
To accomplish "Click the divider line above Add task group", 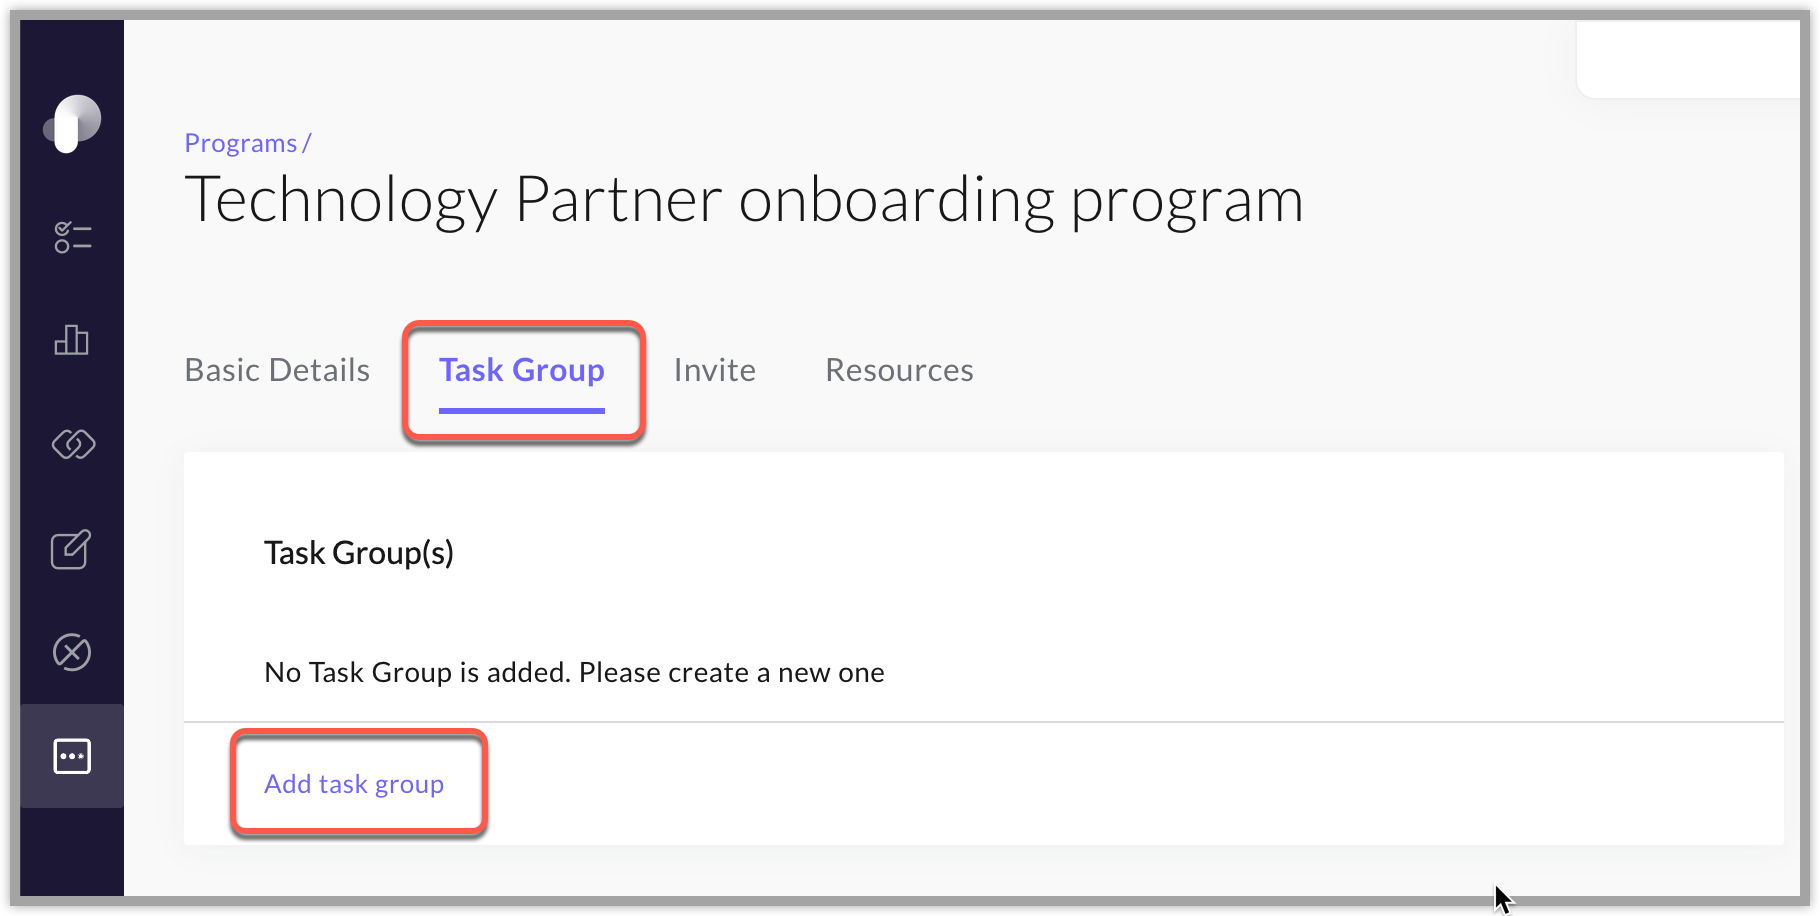I will (984, 721).
